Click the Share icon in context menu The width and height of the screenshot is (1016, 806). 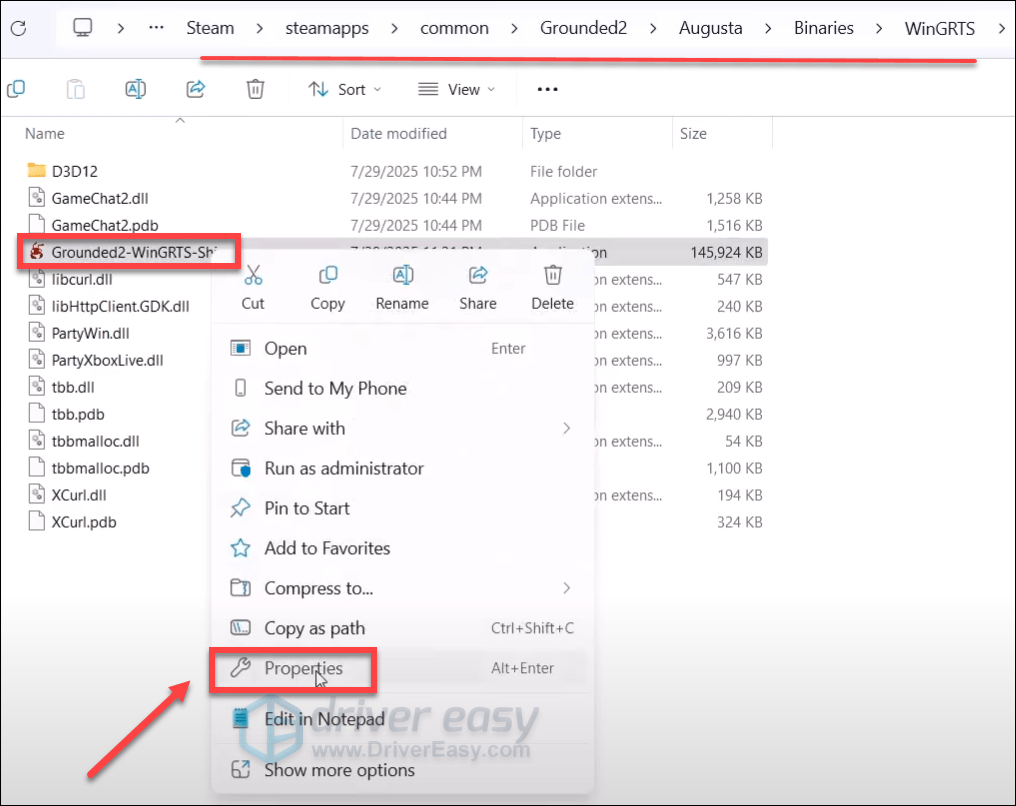click(x=478, y=275)
